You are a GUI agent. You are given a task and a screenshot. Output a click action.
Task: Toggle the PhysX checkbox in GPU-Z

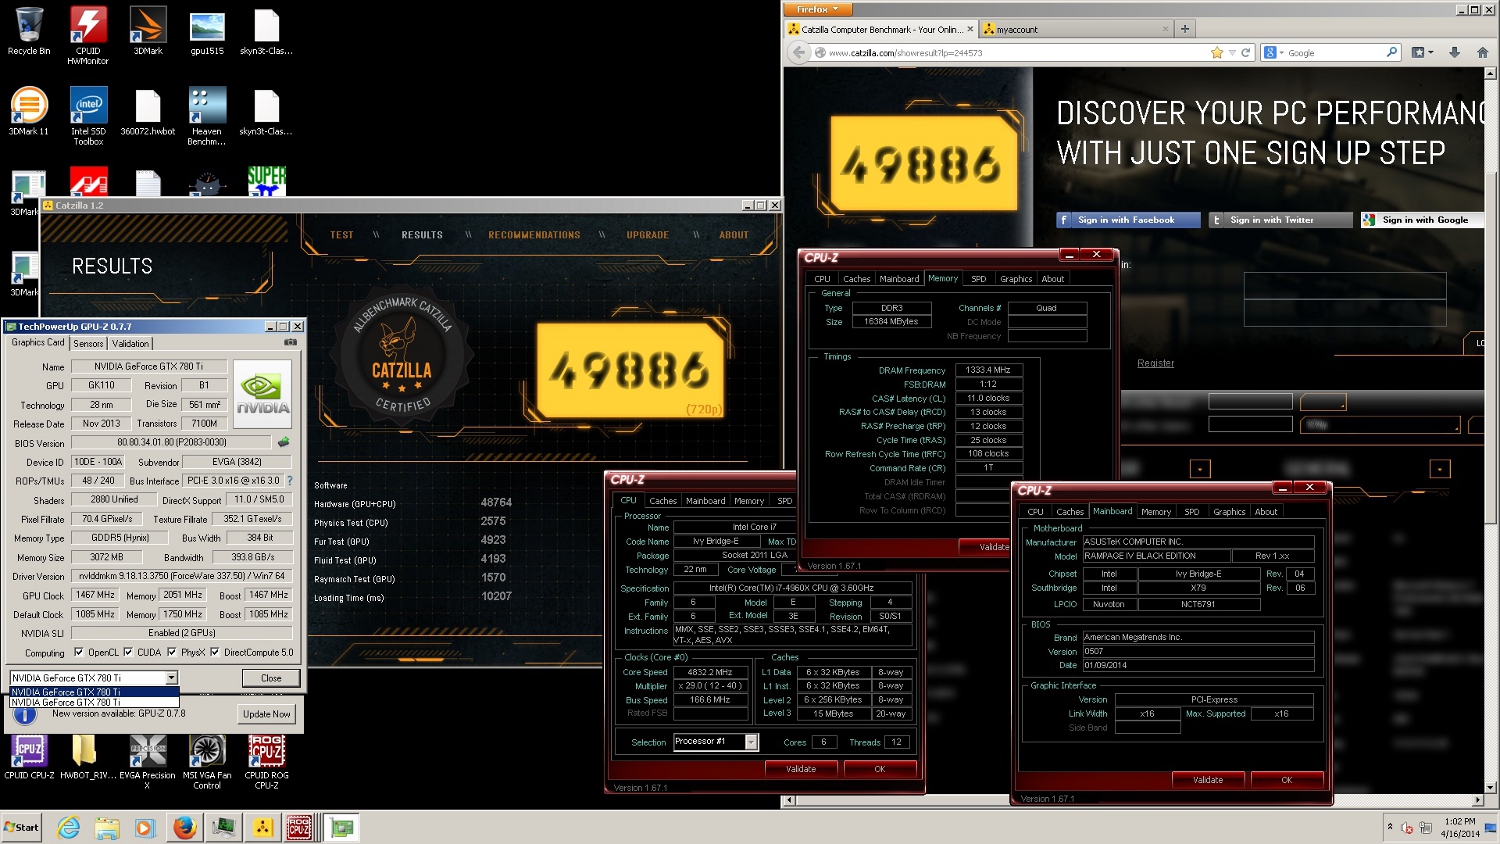(x=172, y=653)
